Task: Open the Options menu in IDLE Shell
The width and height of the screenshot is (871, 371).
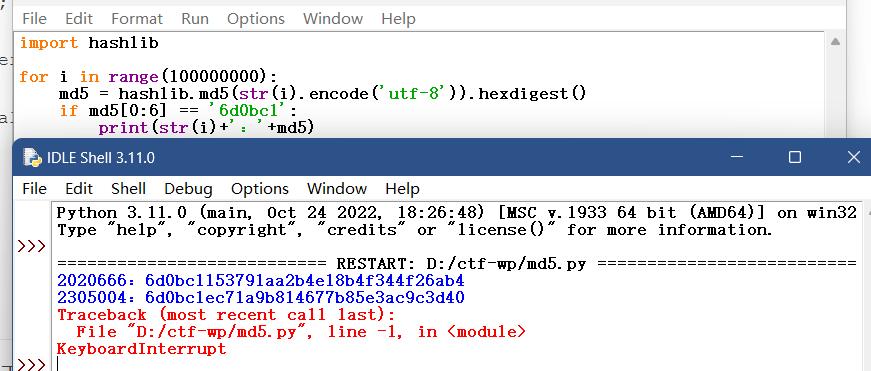Action: point(260,189)
